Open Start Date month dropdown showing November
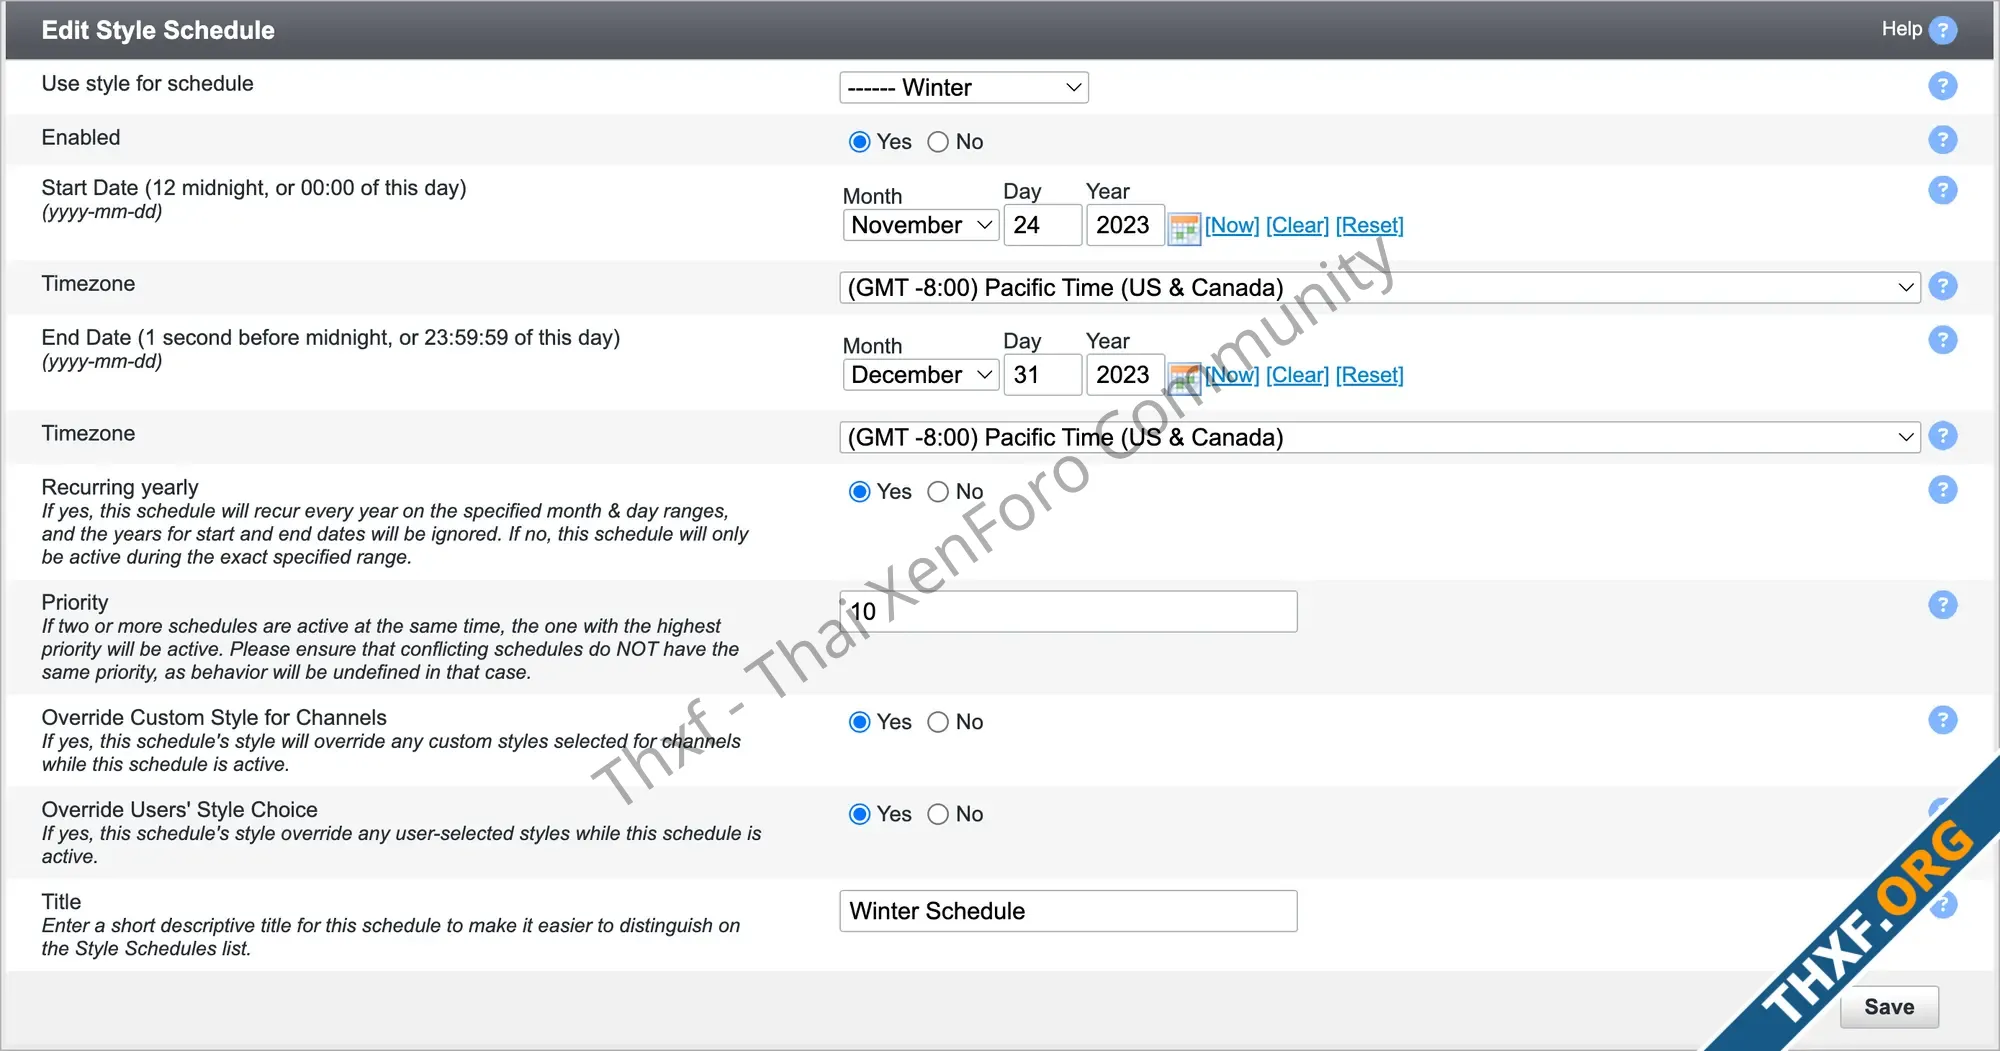 point(921,225)
